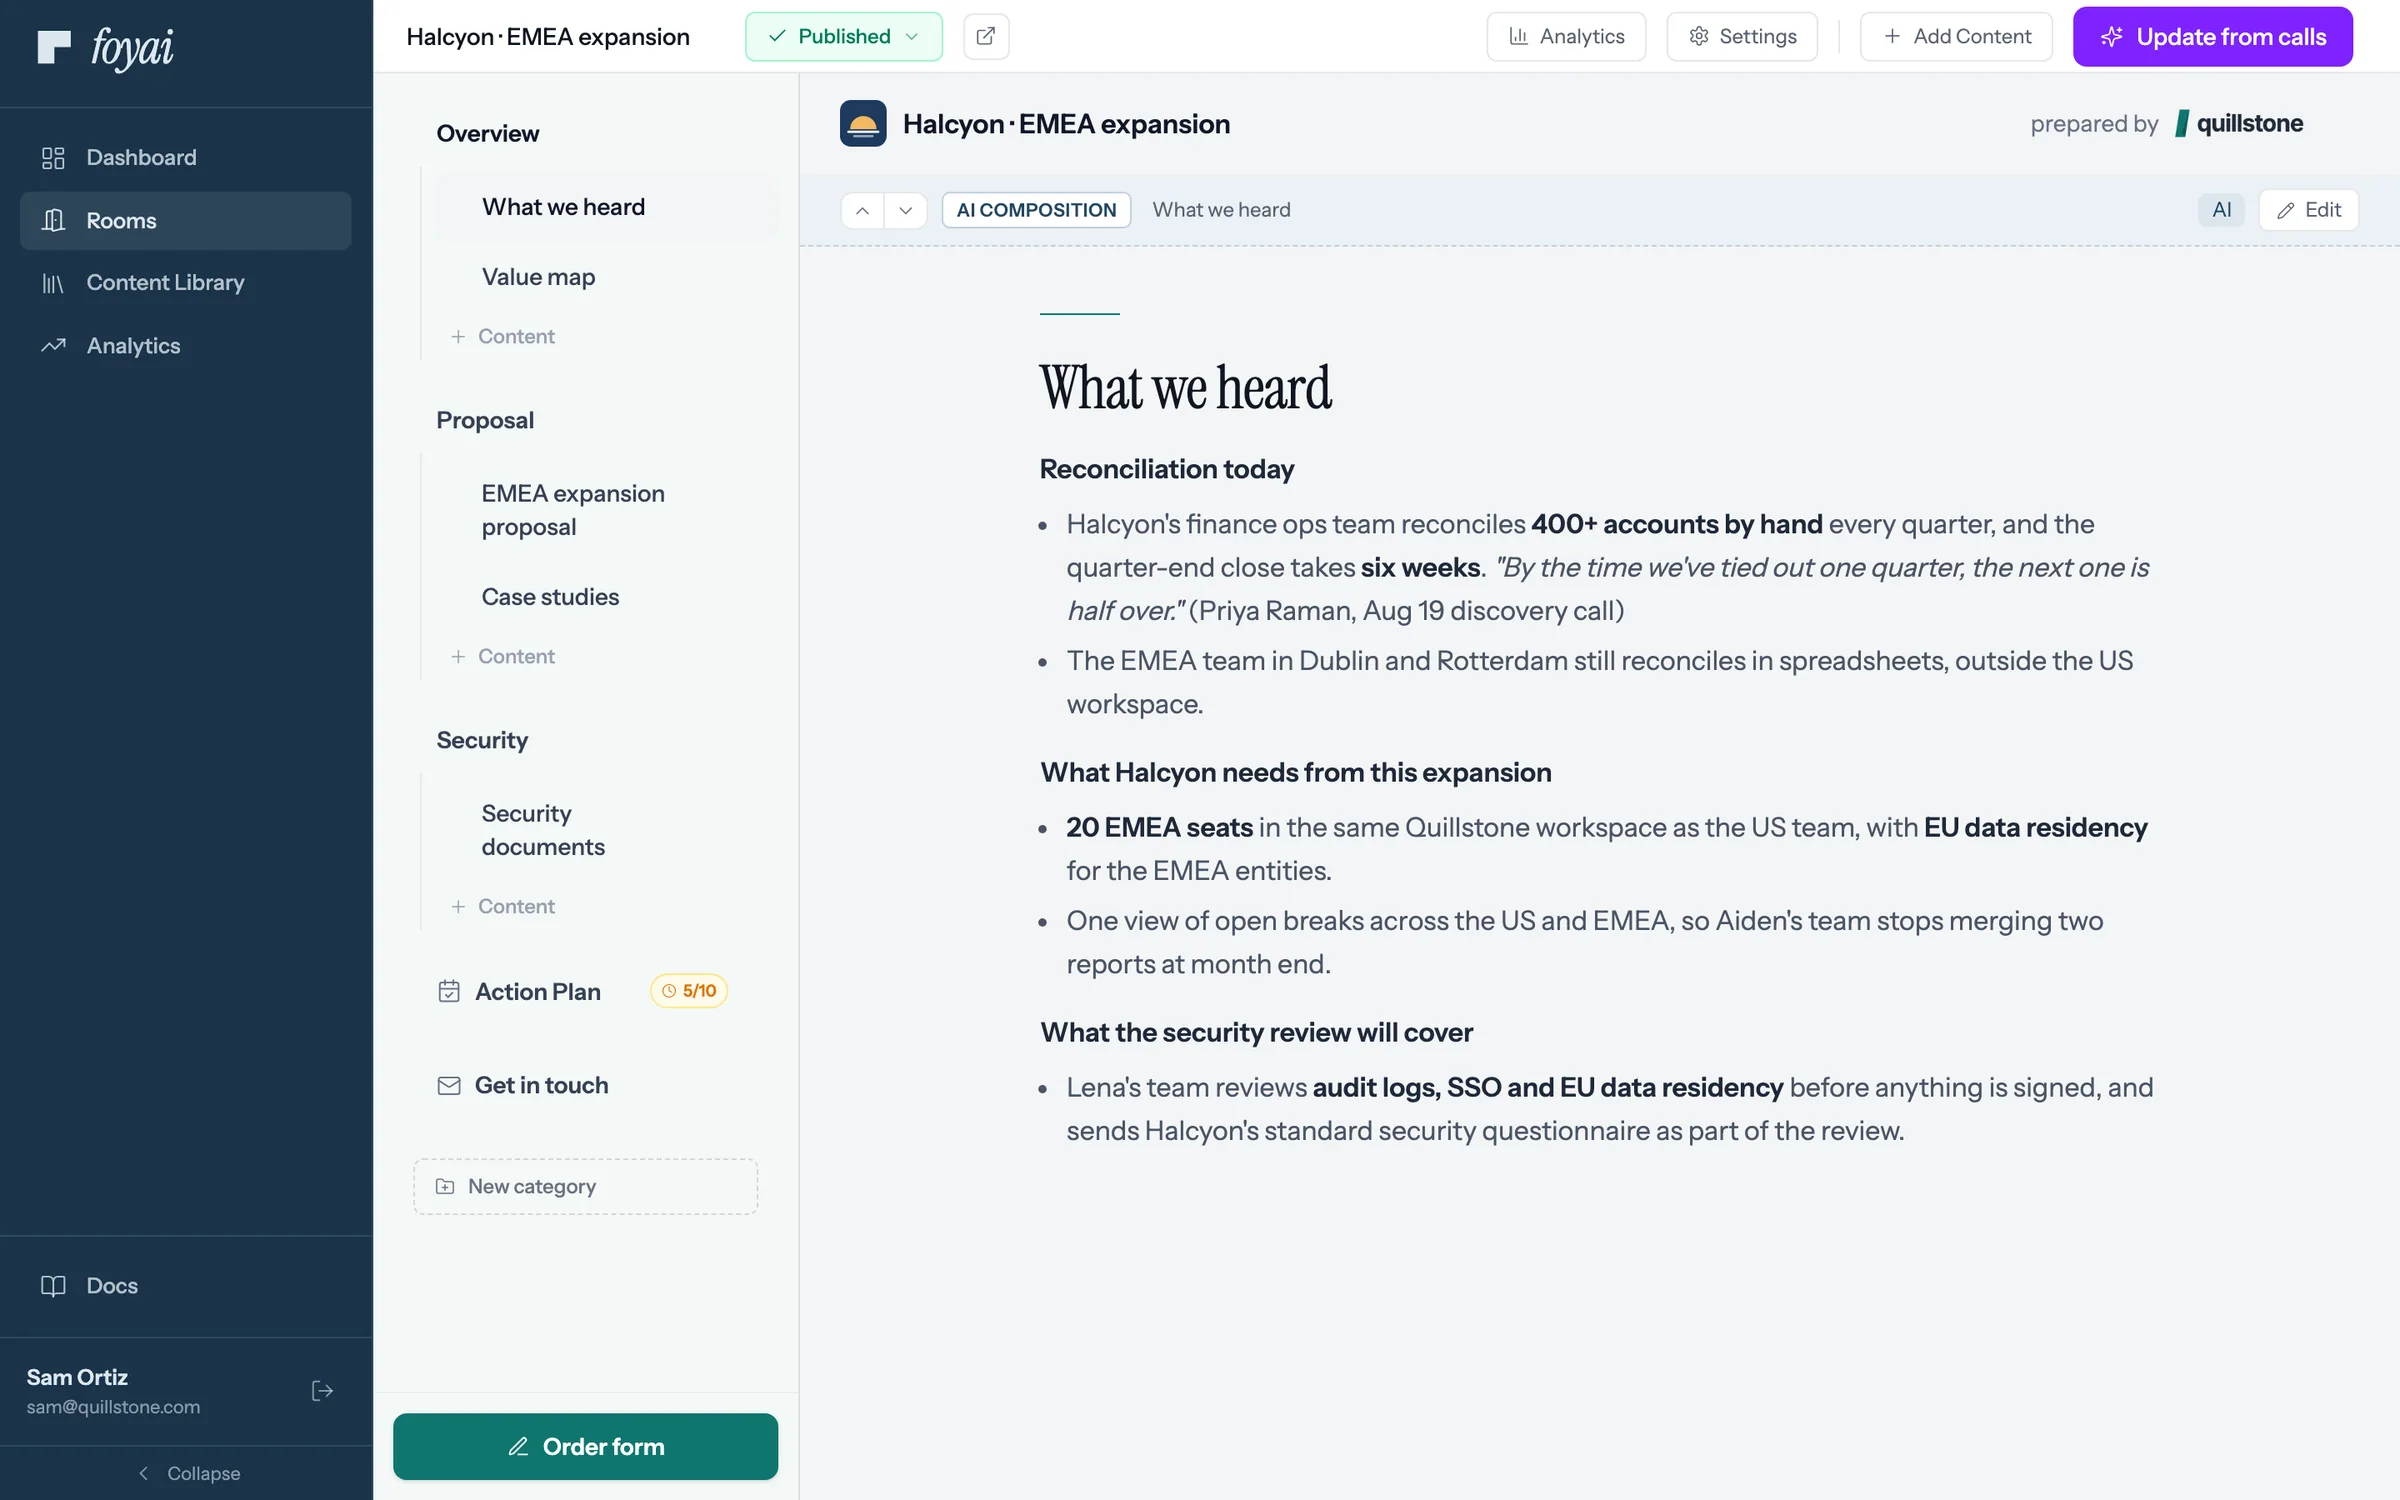Open Get in touch
This screenshot has width=2400, height=1500.
coord(523,1085)
